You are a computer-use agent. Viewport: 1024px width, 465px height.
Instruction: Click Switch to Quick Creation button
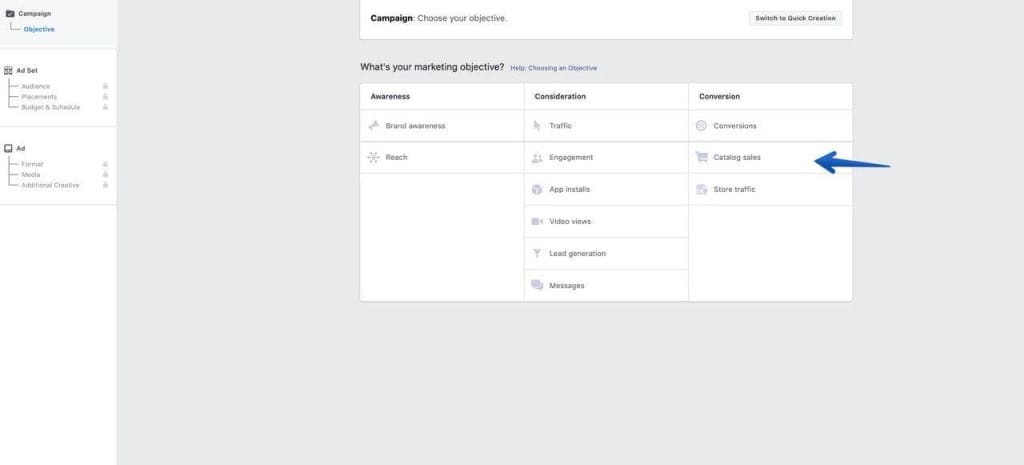(x=795, y=18)
